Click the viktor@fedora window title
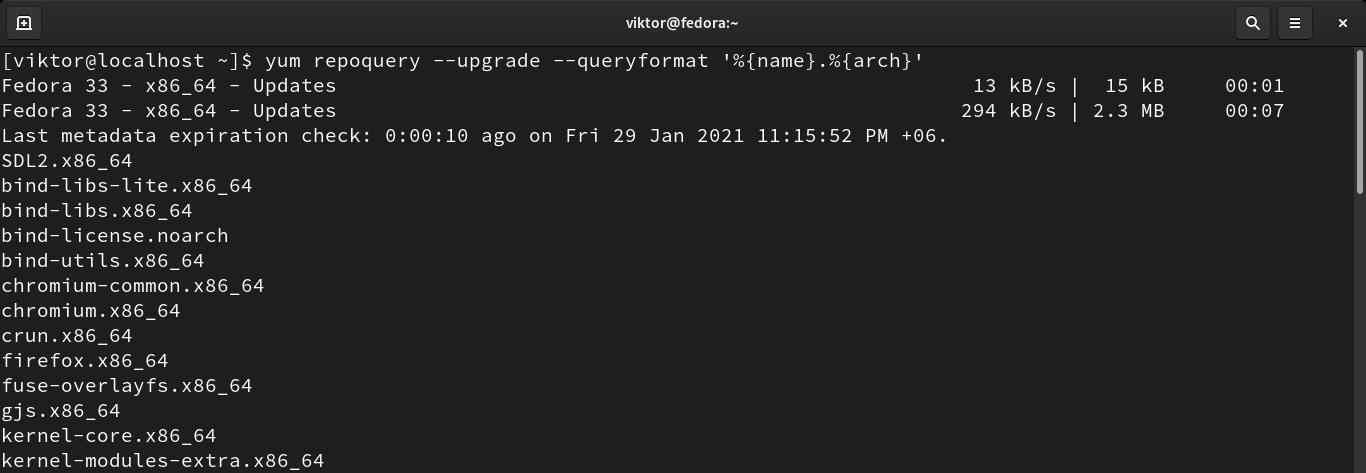This screenshot has width=1366, height=473. [x=683, y=23]
